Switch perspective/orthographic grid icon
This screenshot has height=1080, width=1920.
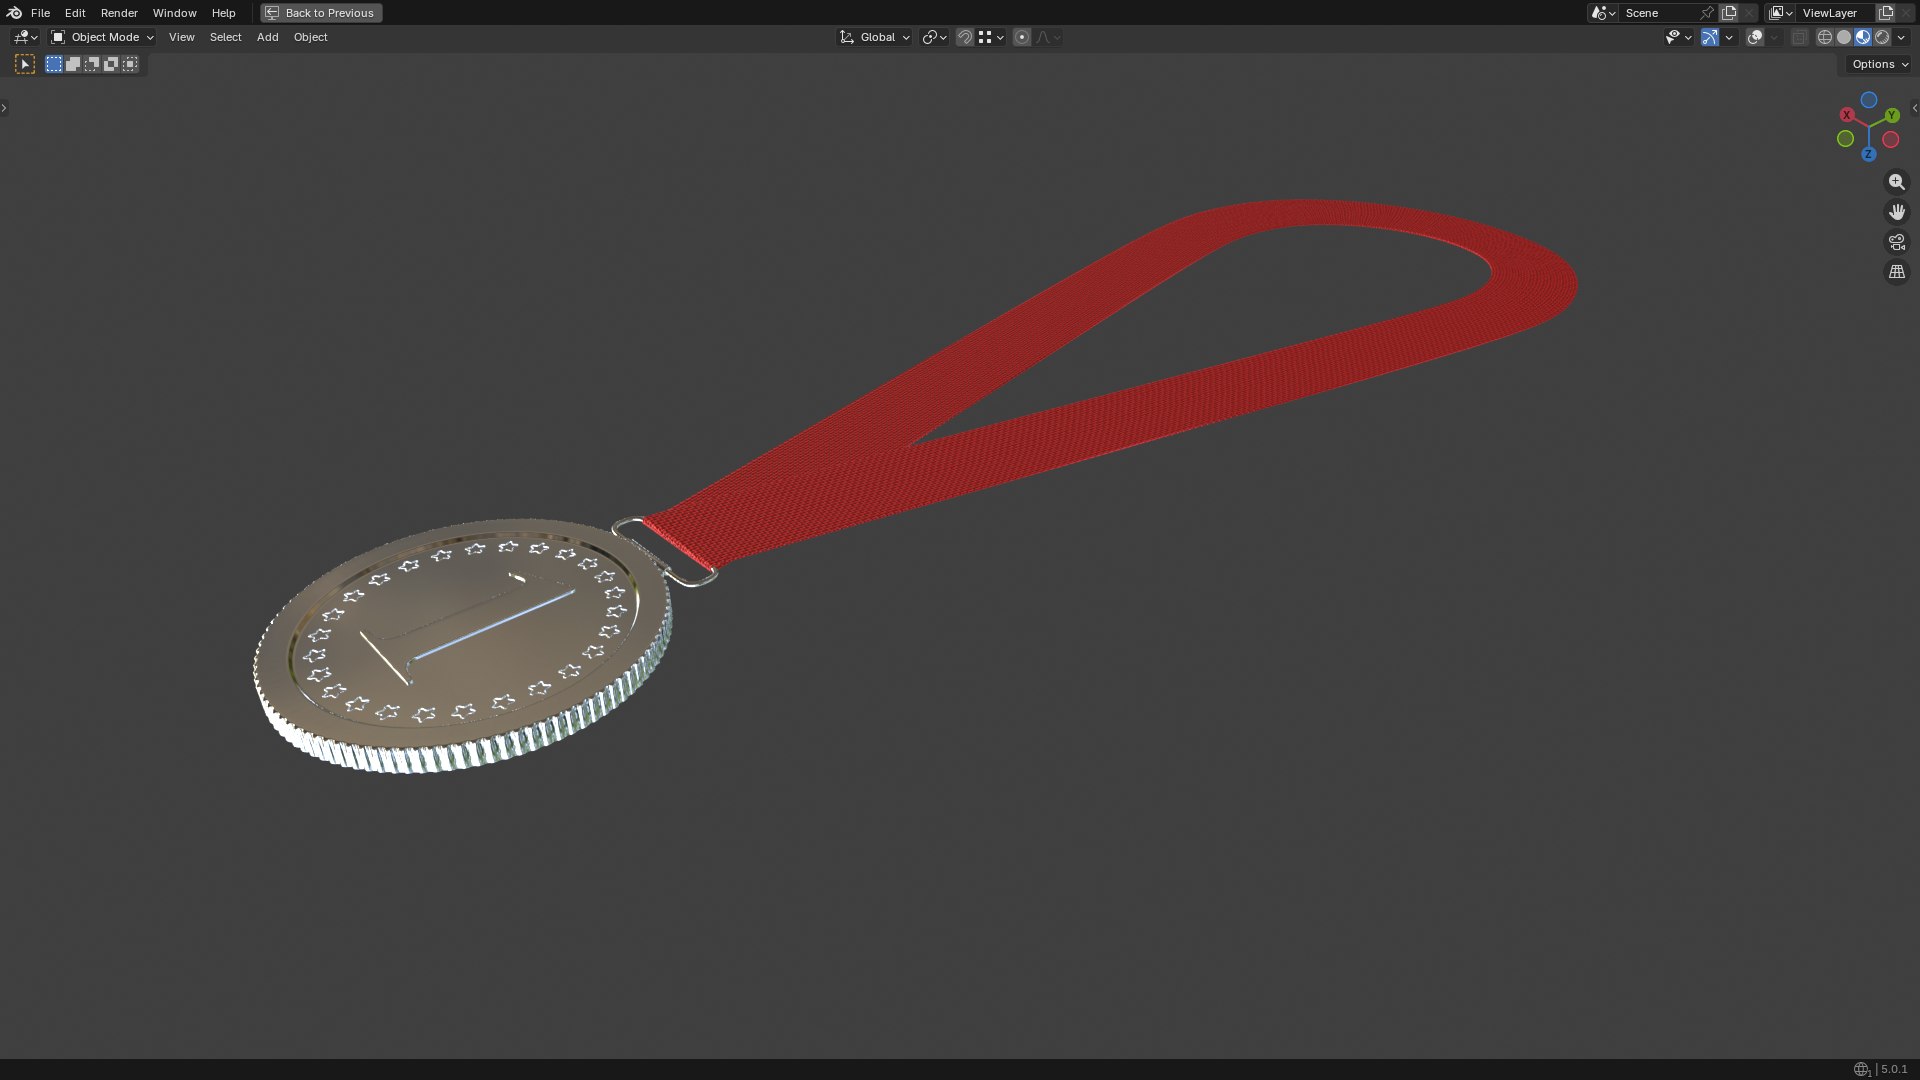(x=1896, y=272)
